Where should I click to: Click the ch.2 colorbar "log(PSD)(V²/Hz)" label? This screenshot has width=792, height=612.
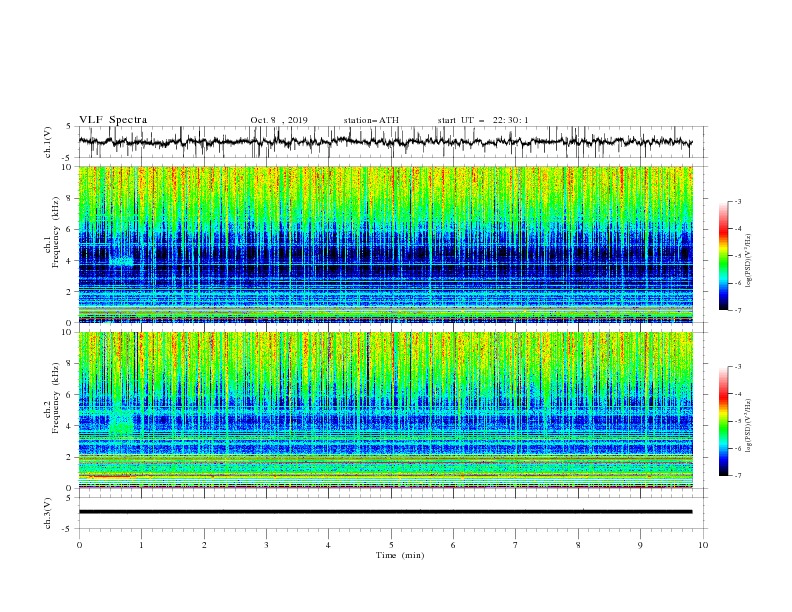pos(748,425)
